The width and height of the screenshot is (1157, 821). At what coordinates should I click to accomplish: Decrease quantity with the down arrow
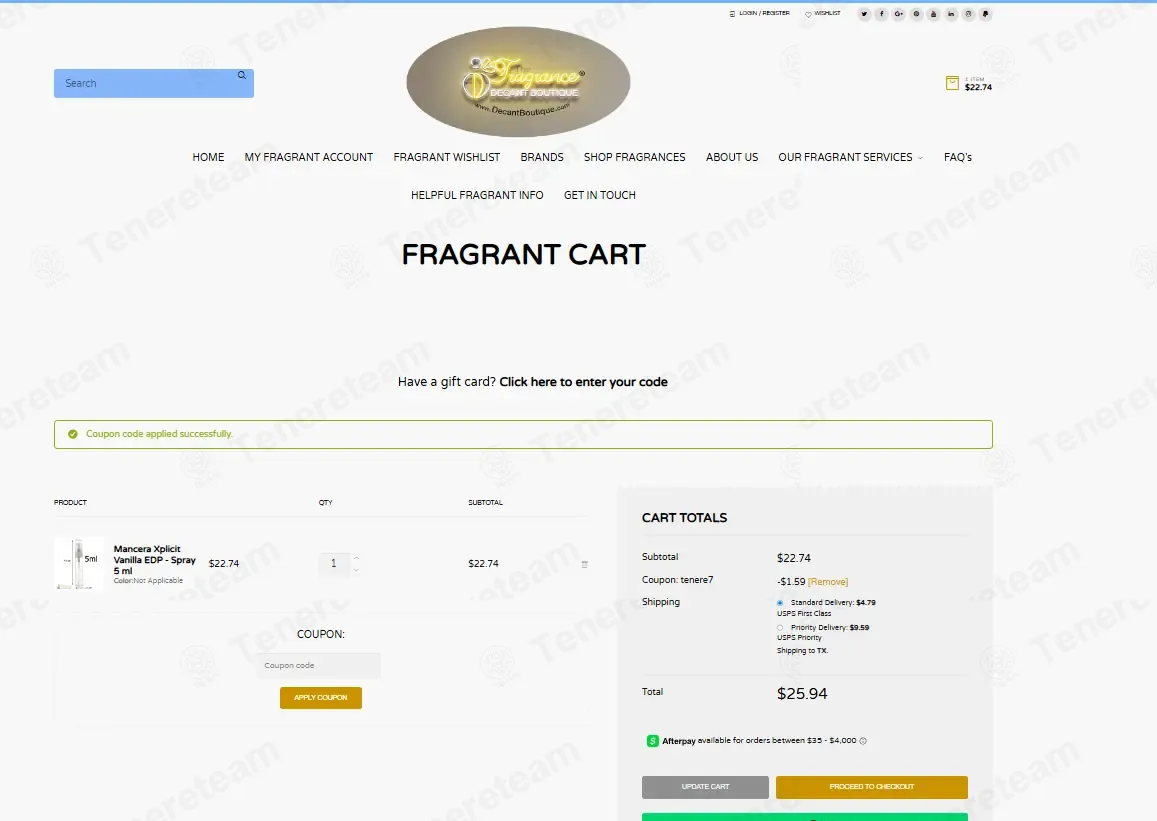coord(356,569)
